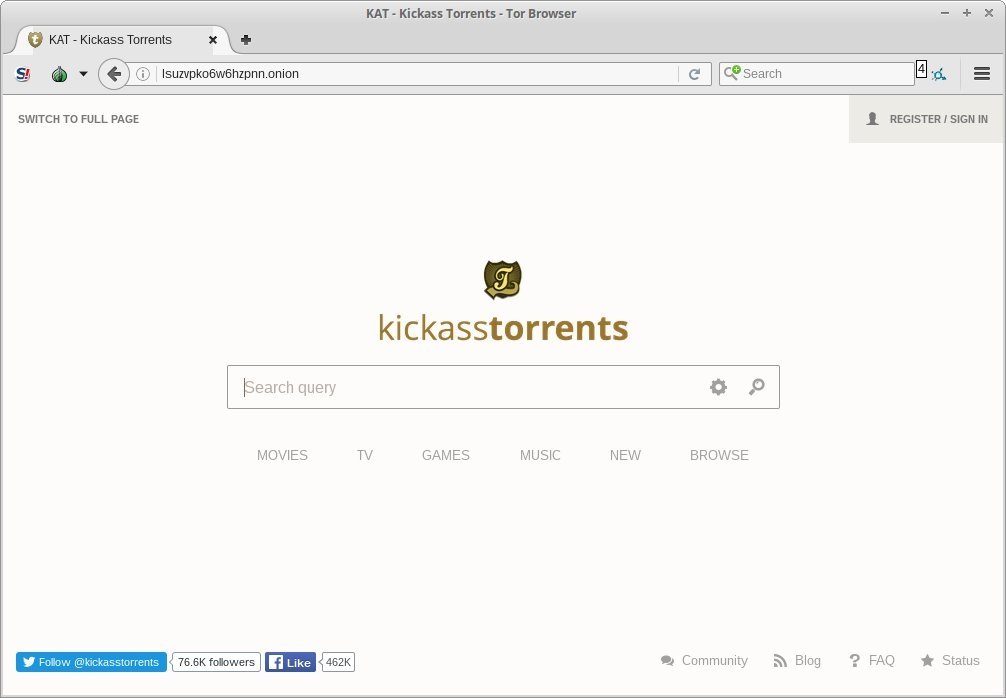
Task: Follow @kickasstorrents on Twitter
Action: click(91, 662)
